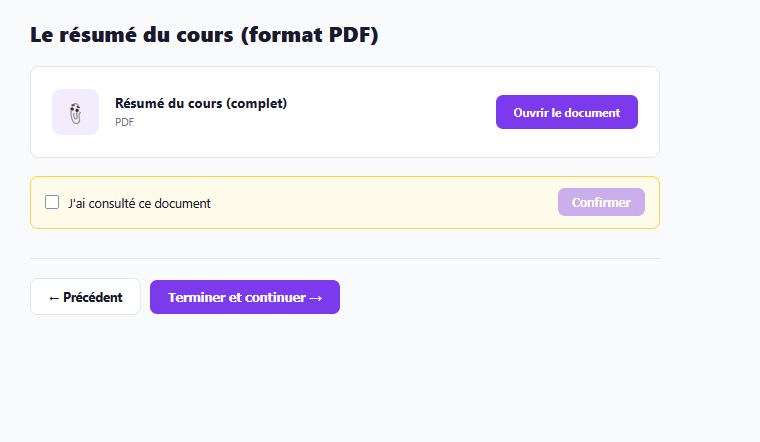Click (format PDF) in the page heading
Viewport: 760px width, 442px height.
[310, 35]
